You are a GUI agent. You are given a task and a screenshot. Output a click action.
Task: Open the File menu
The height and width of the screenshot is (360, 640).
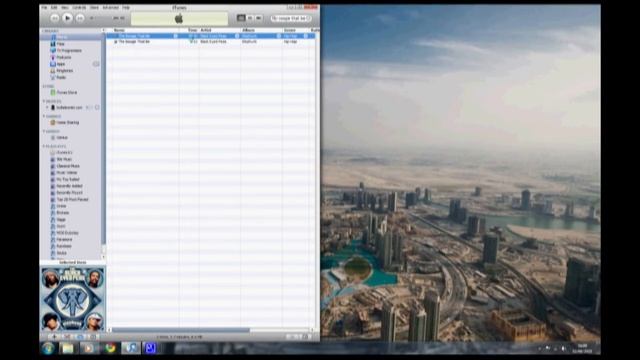[x=44, y=7]
